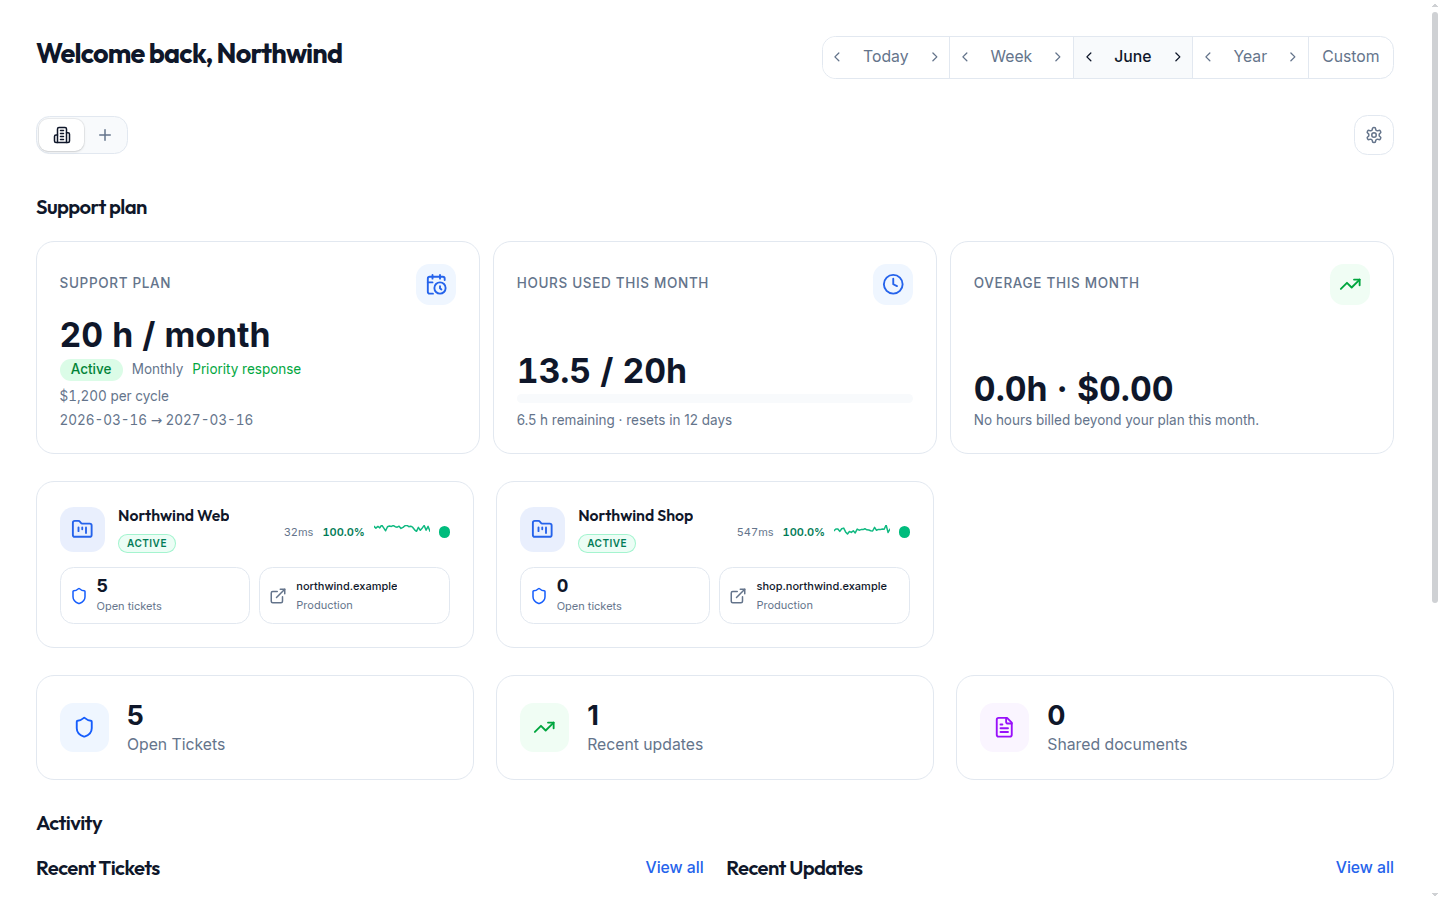The image size is (1440, 900).
Task: Click the 13.5 / 20h hours value
Action: tap(602, 371)
